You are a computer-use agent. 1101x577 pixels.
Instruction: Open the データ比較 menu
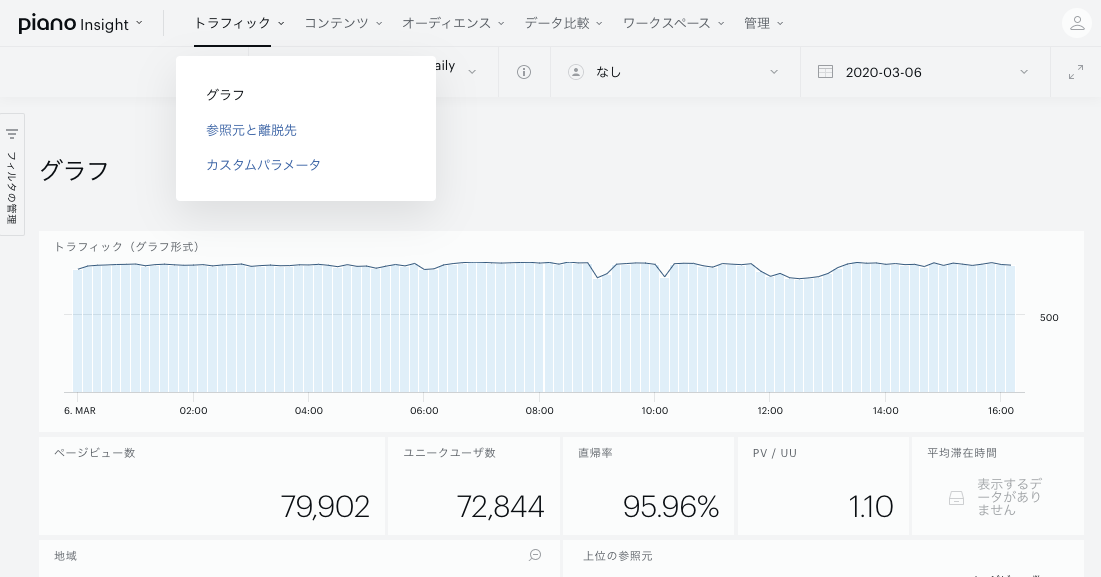[x=563, y=23]
